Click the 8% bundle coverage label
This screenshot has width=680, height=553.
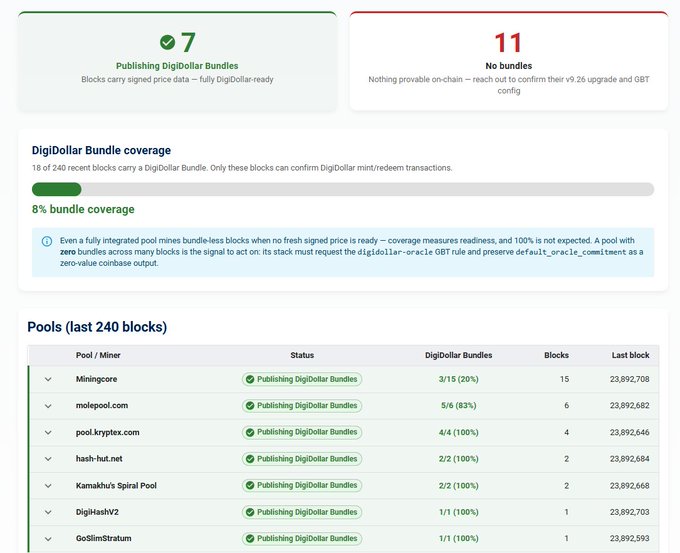coord(83,209)
